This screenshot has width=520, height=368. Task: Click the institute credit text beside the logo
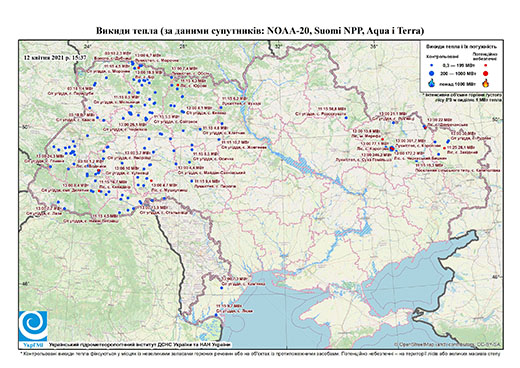(x=139, y=345)
